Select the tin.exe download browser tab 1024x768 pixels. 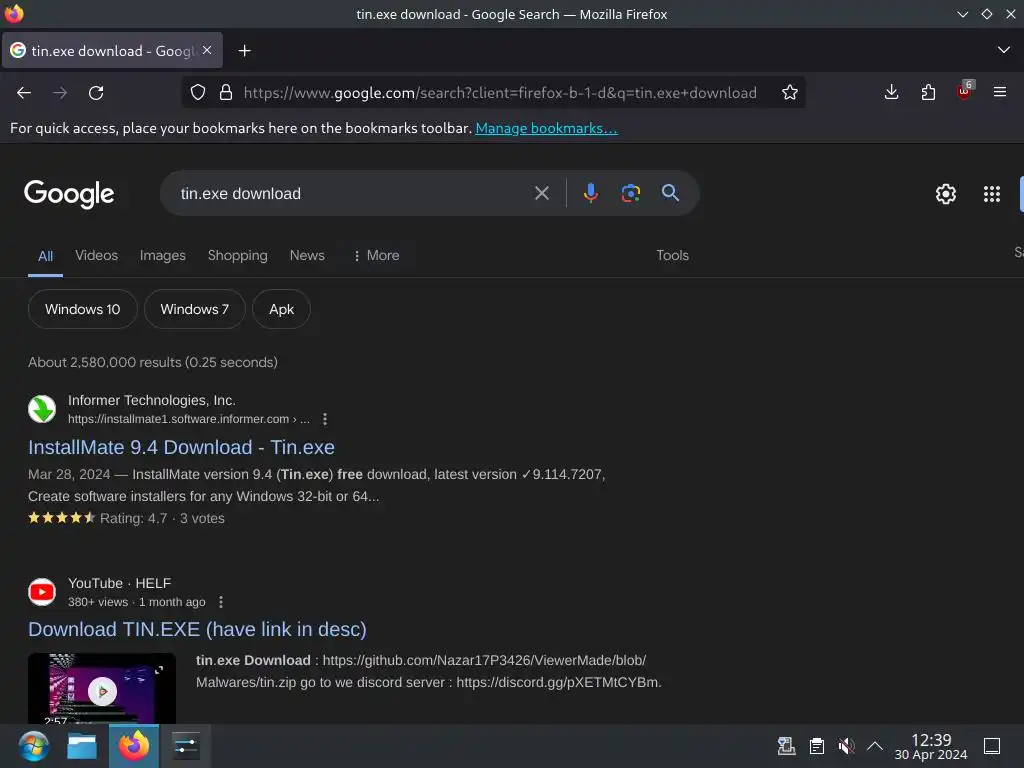112,51
